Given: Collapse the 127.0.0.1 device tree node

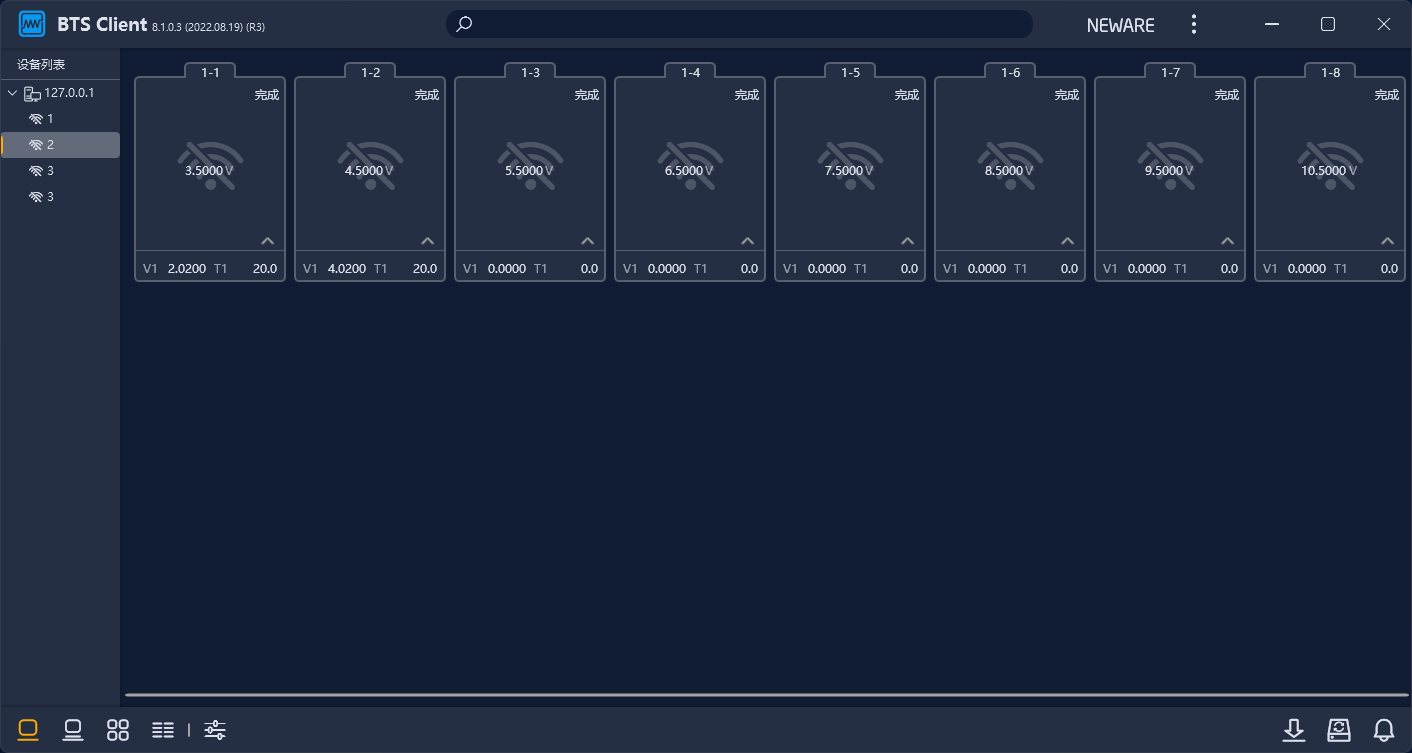Looking at the screenshot, I should [12, 93].
